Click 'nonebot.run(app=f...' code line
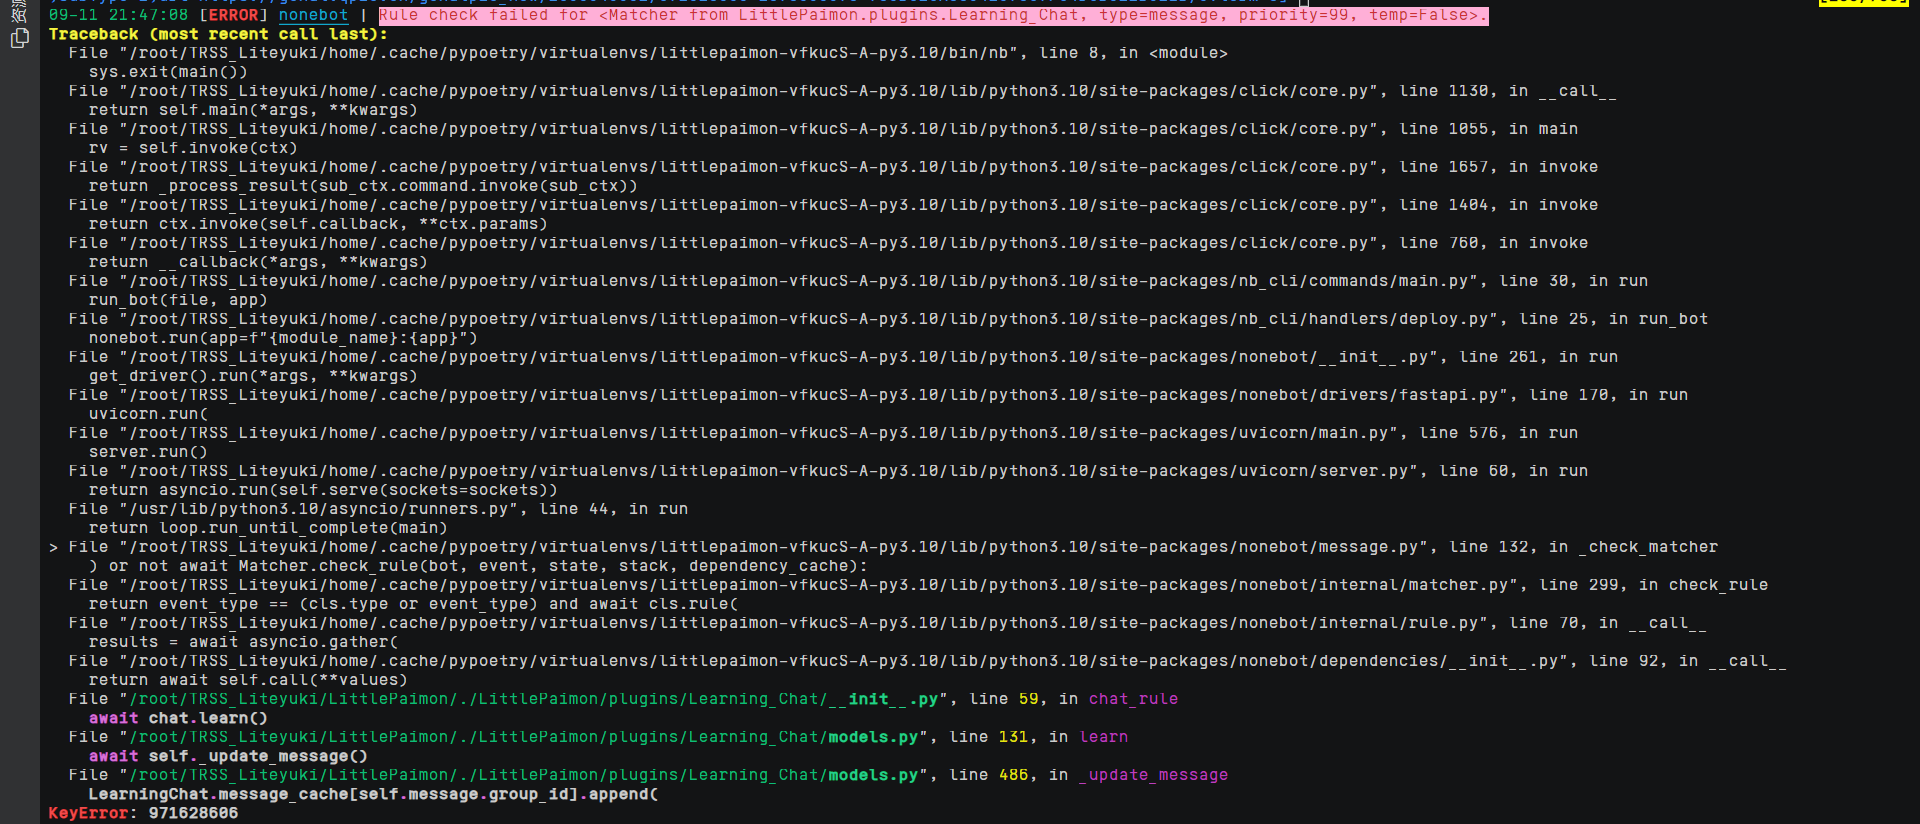The width and height of the screenshot is (1920, 824). (283, 338)
